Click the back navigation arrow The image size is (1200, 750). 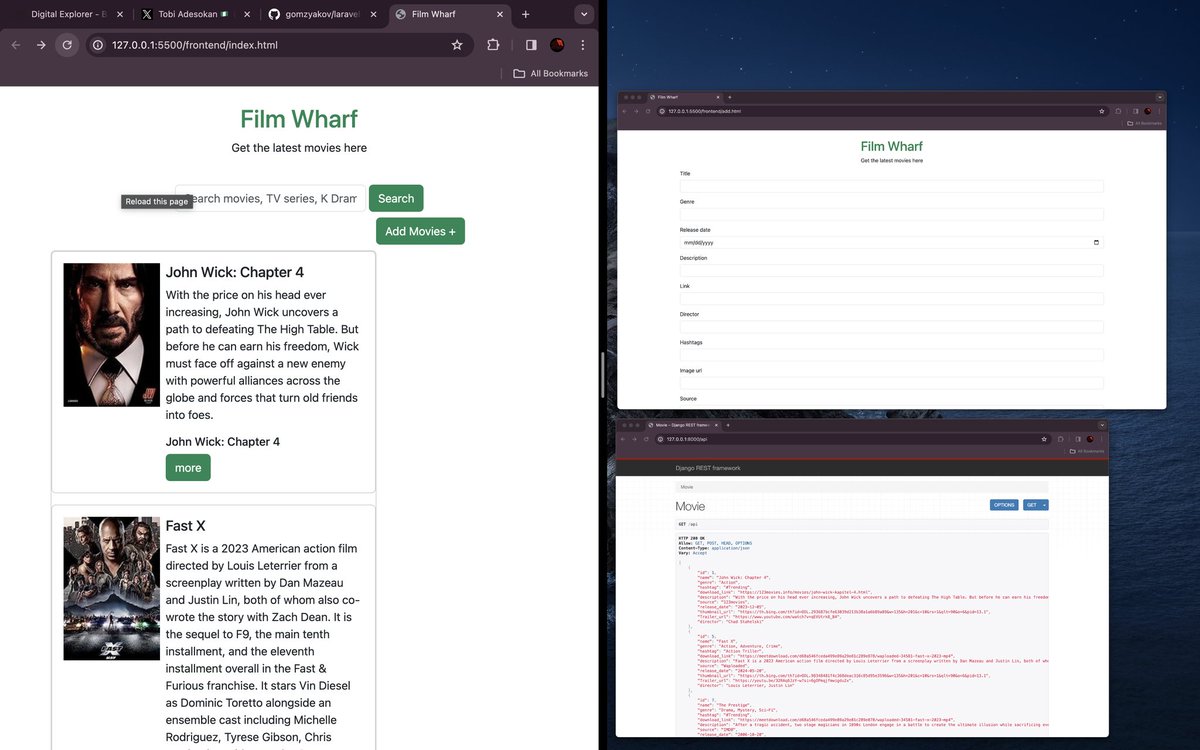(x=15, y=45)
